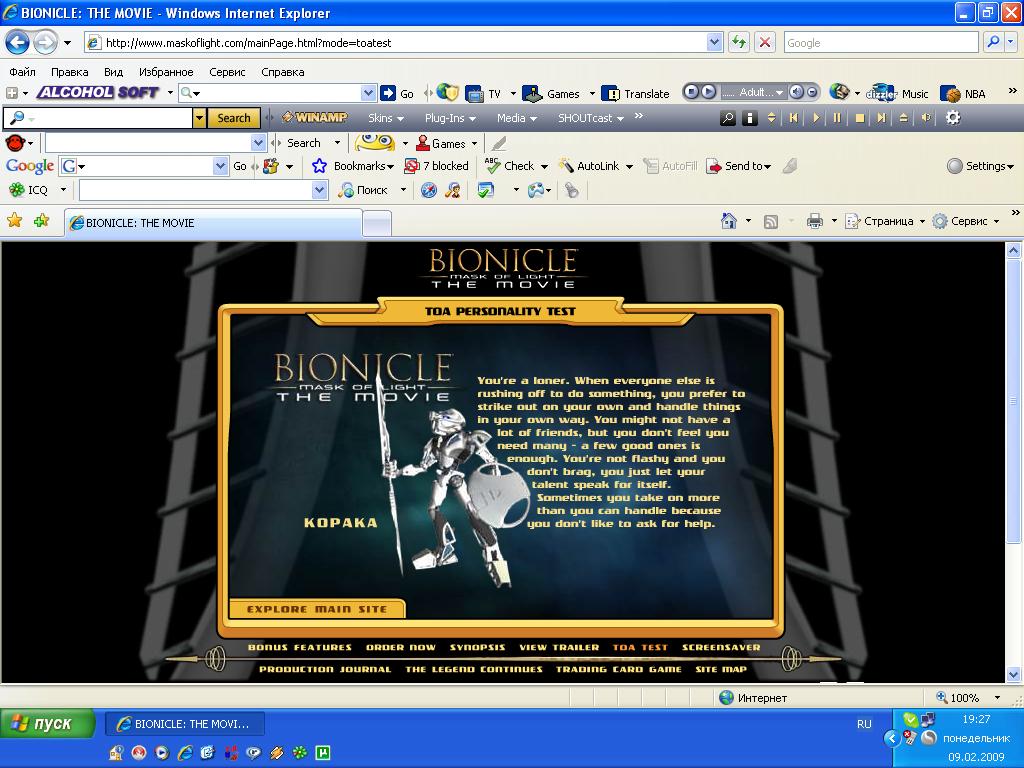
Task: Click the Stop loading red X icon
Action: (765, 42)
